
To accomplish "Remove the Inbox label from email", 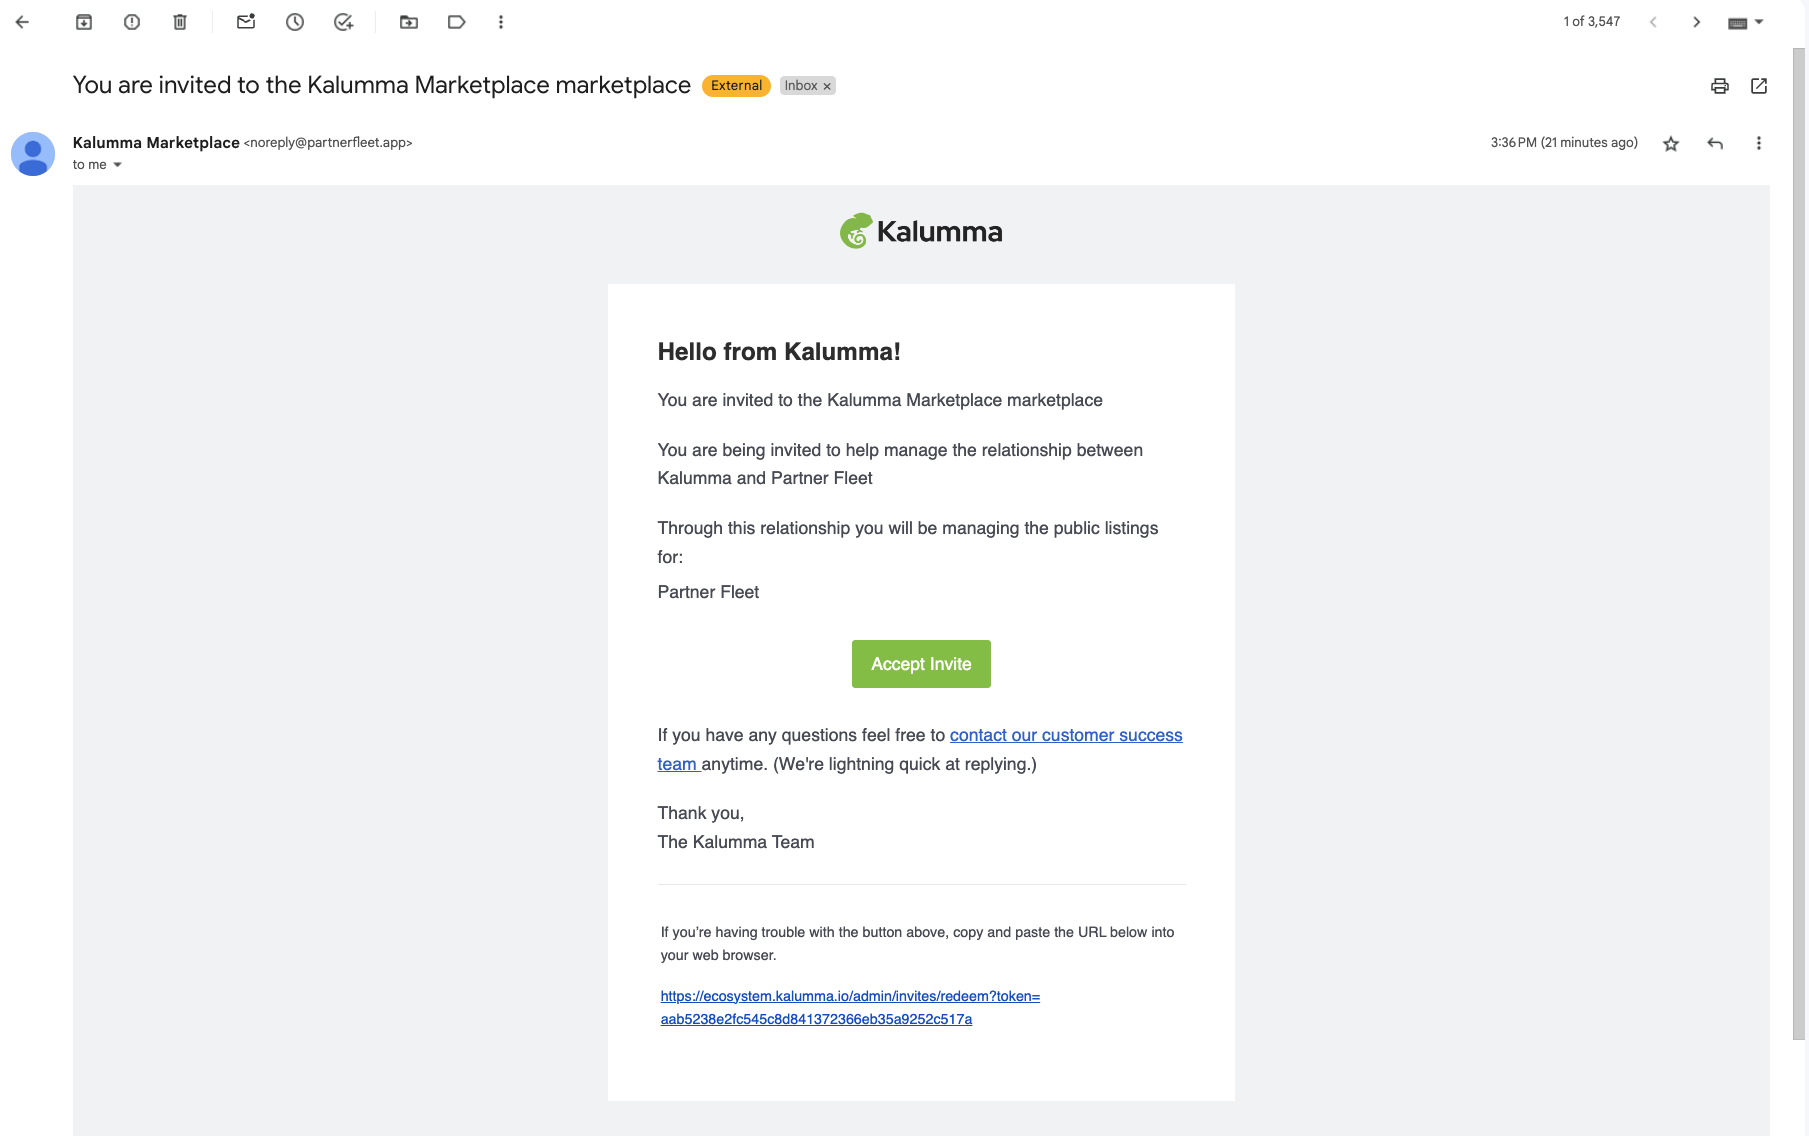I will pos(827,86).
